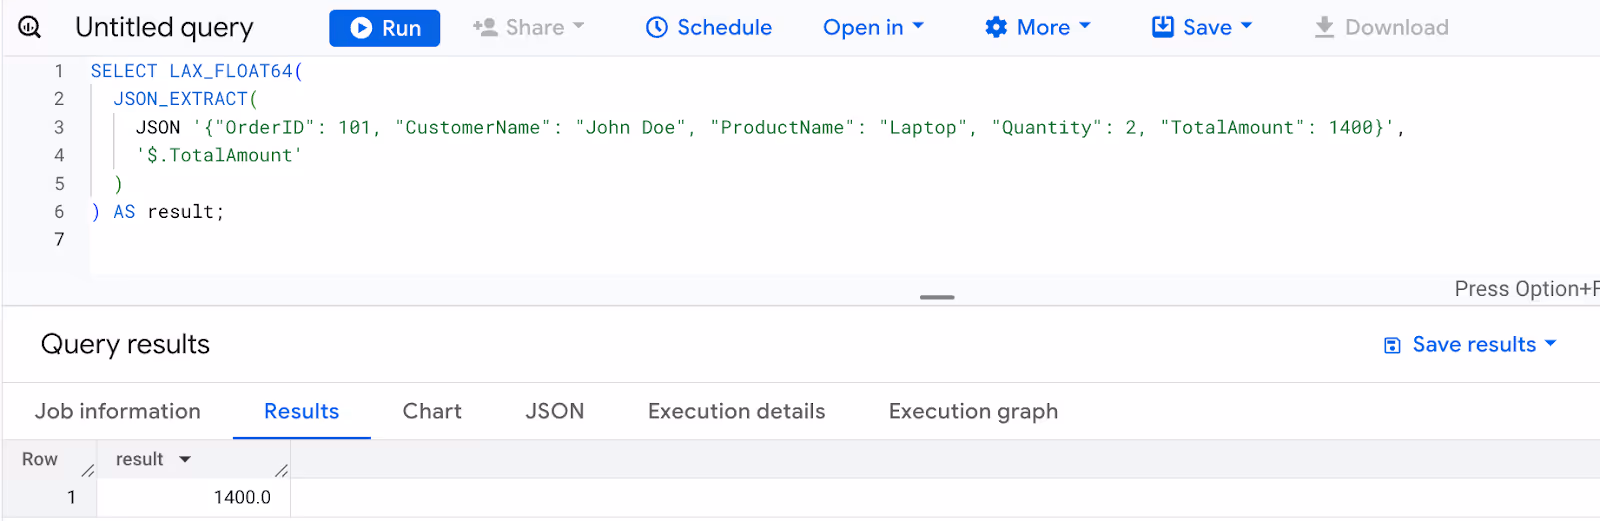Open the result column header menu arrow
The width and height of the screenshot is (1600, 521).
(185, 459)
